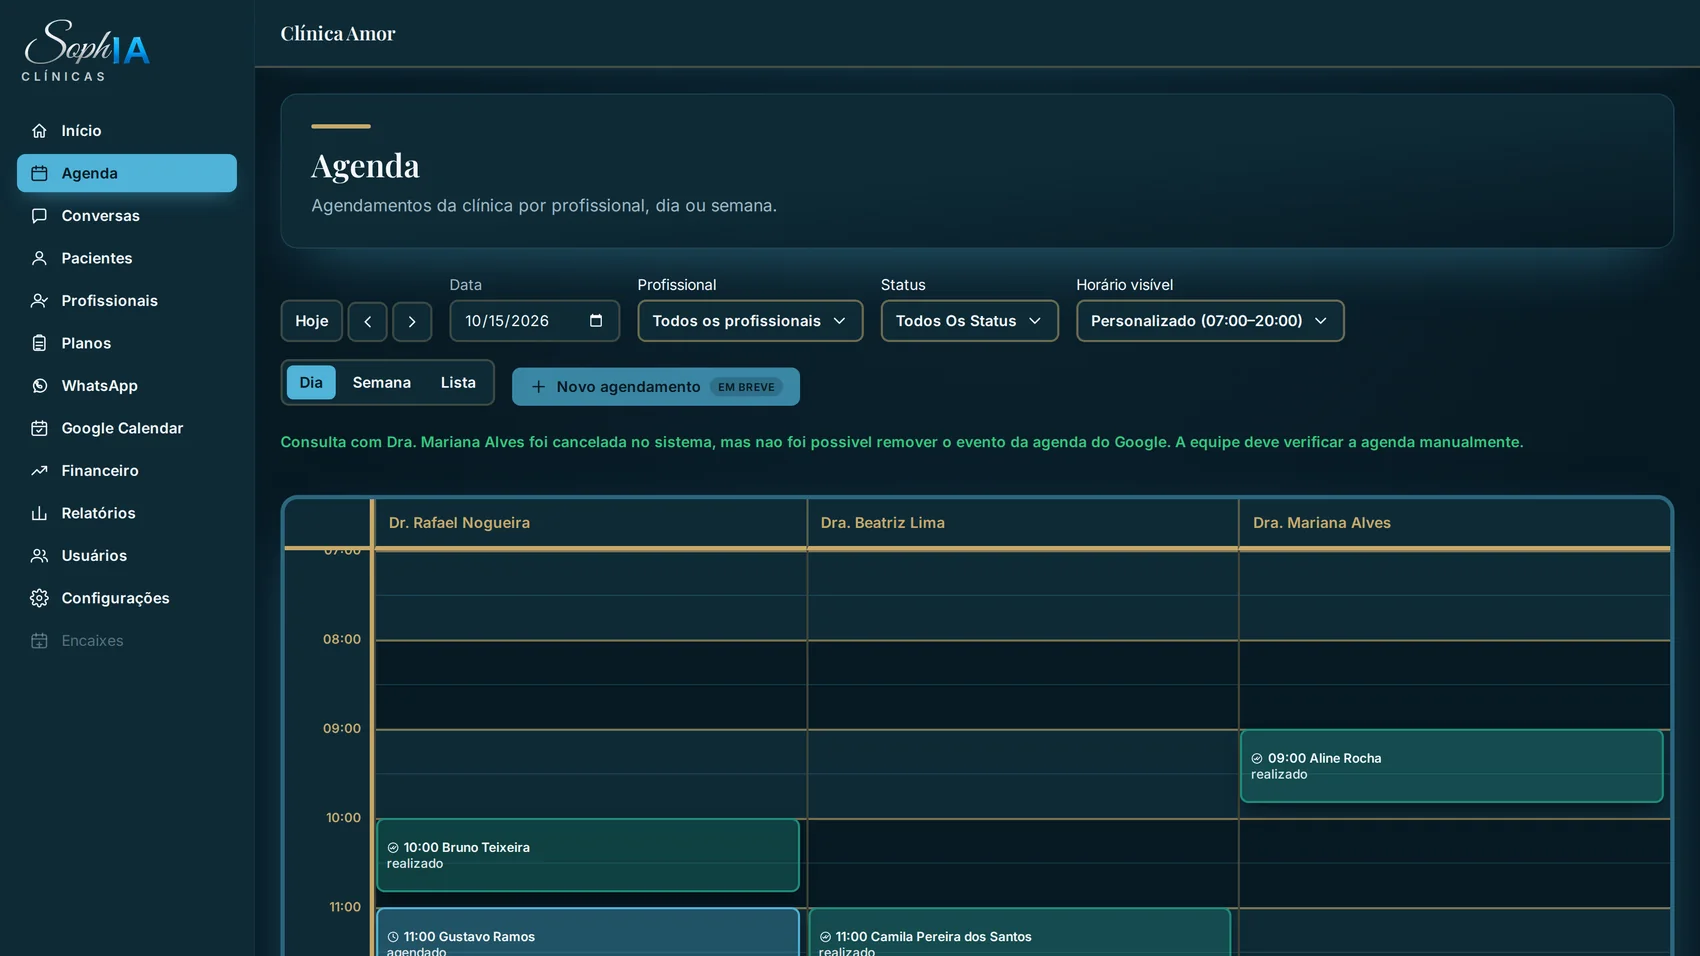The height and width of the screenshot is (956, 1700).
Task: Click the Google agenda cancellation warning message
Action: coord(902,442)
